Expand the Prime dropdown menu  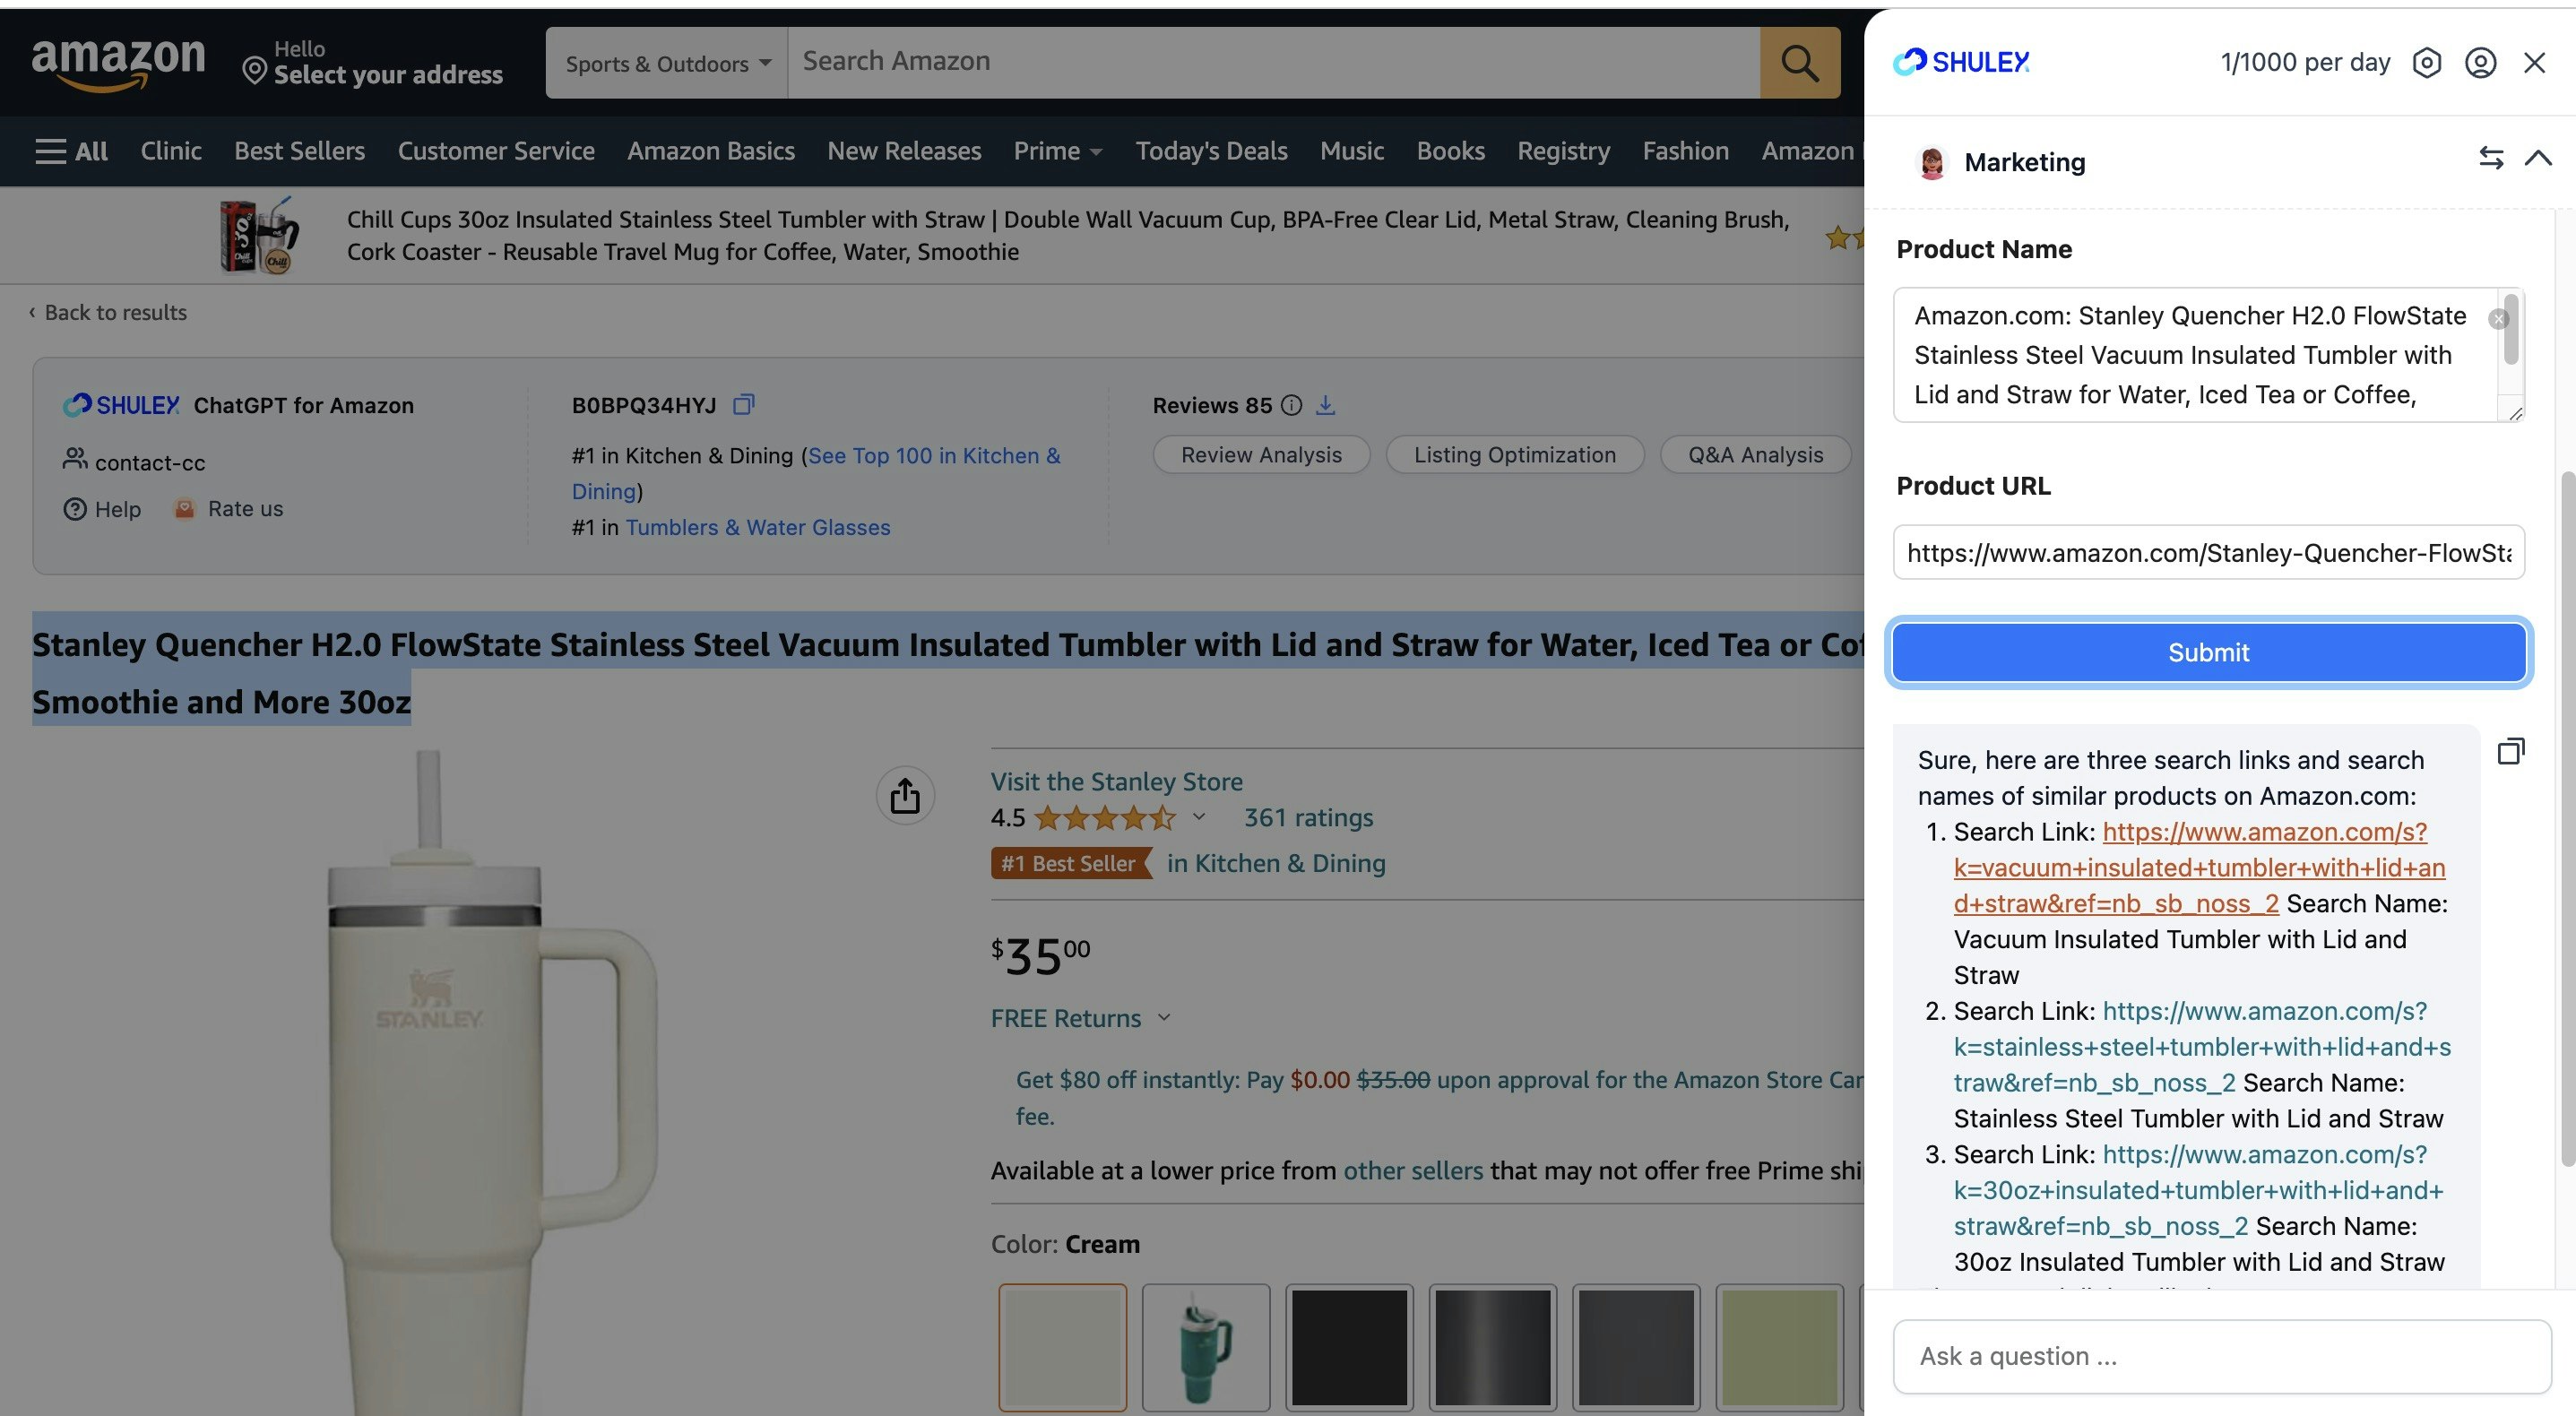click(x=1057, y=151)
